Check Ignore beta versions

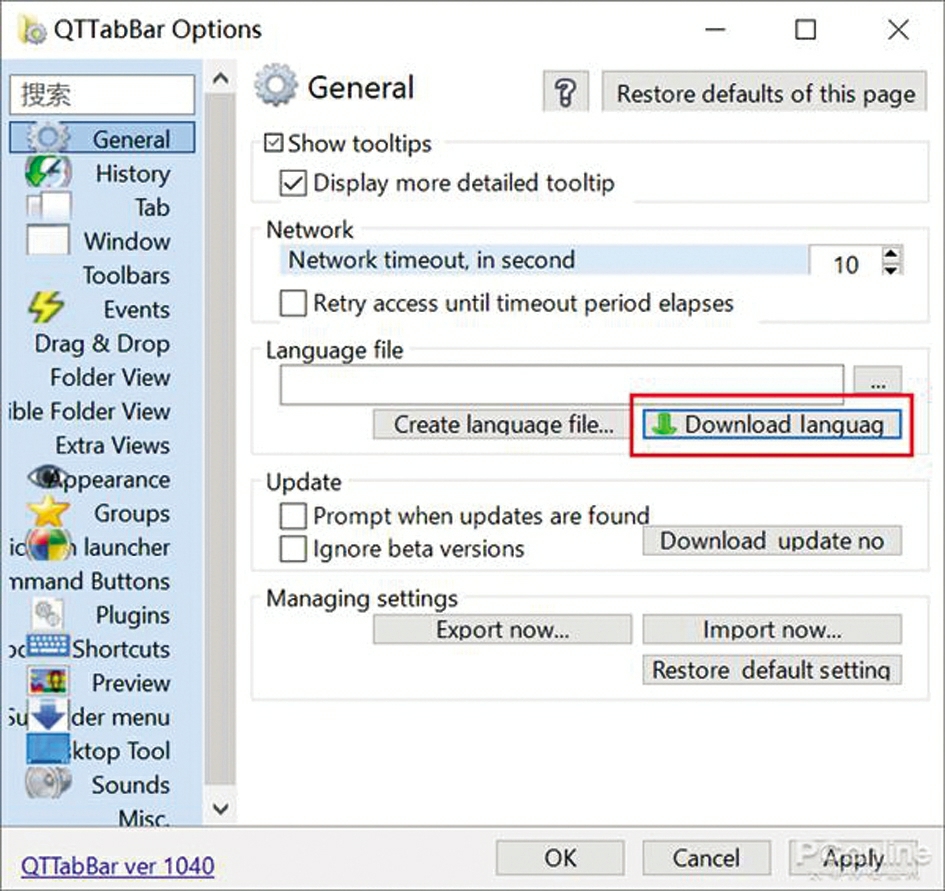tap(293, 549)
